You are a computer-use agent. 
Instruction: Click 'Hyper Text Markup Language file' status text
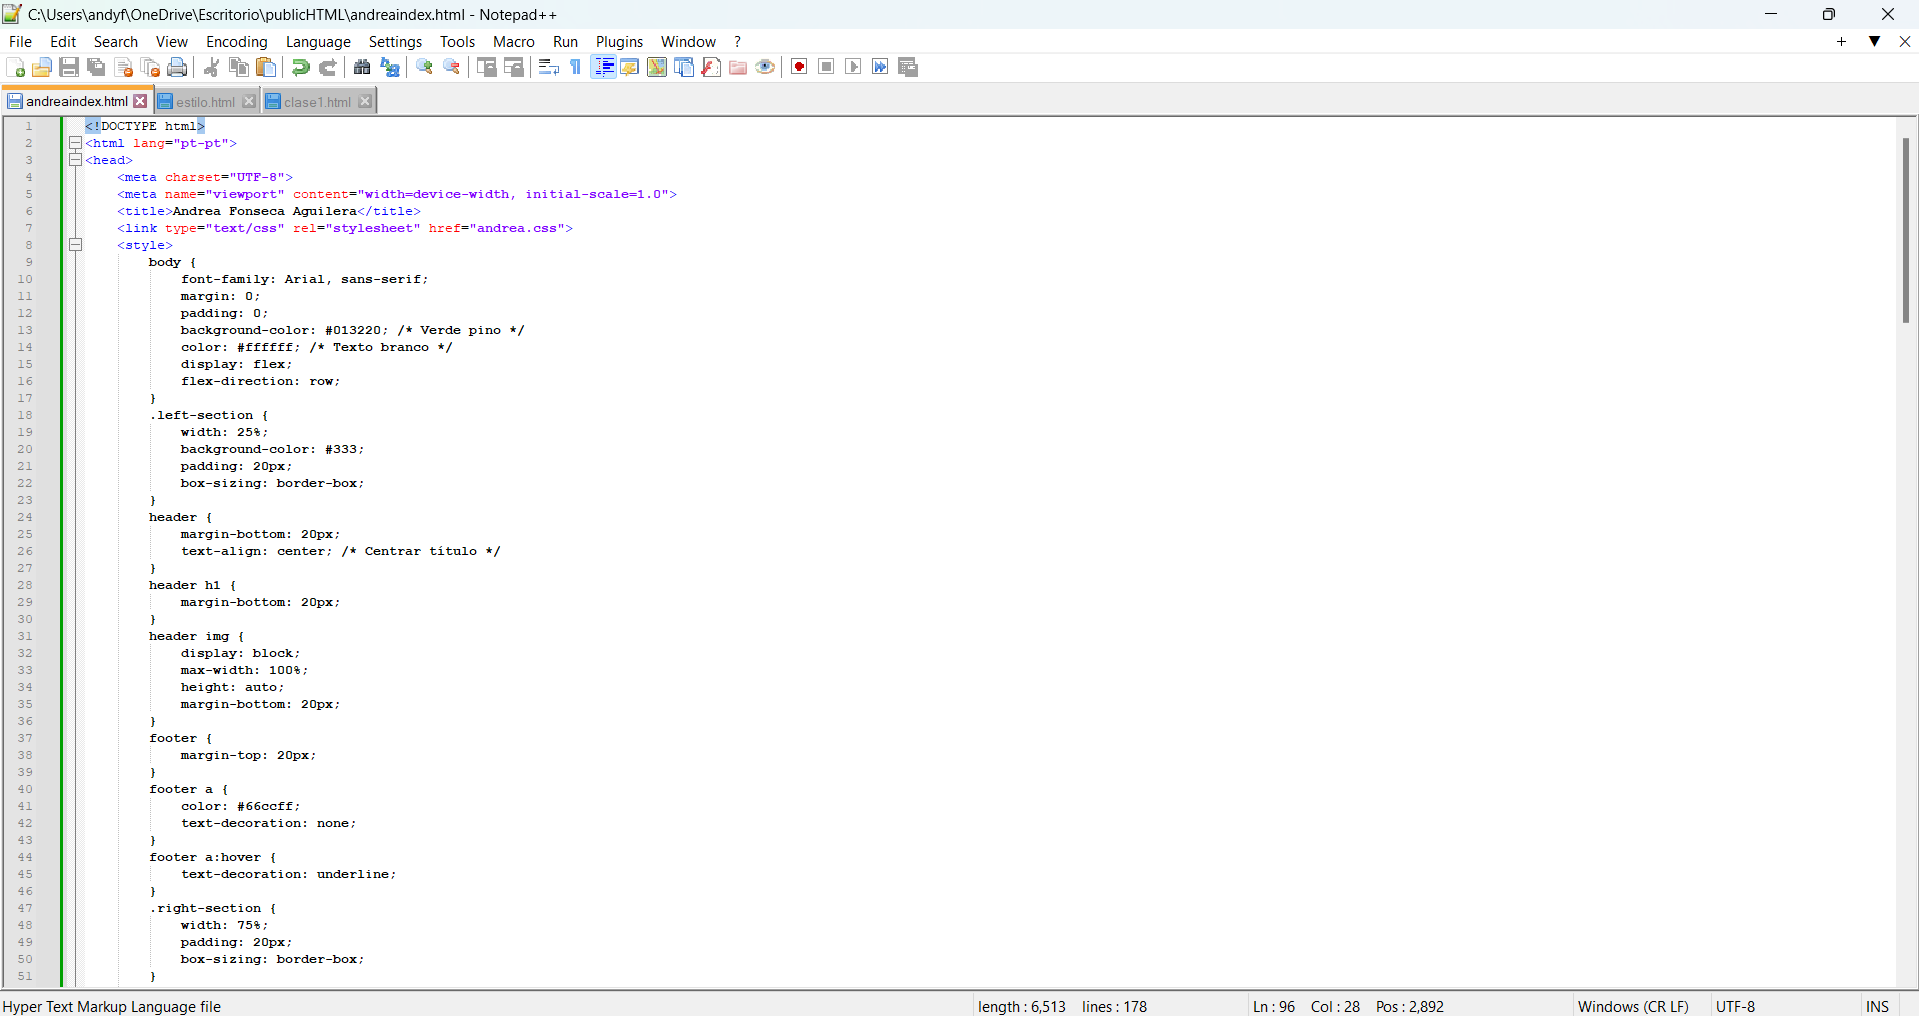tap(112, 1006)
